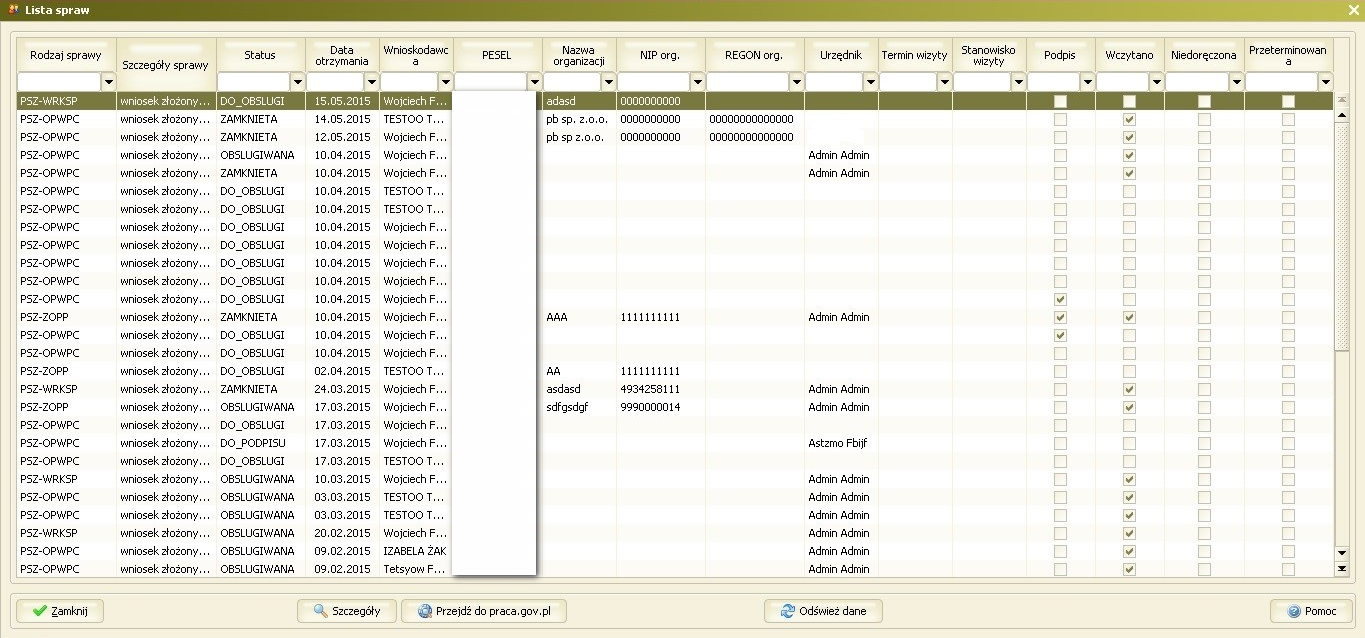This screenshot has width=1365, height=638.
Task: Open case details via Szczegóły button
Action: click(x=346, y=611)
